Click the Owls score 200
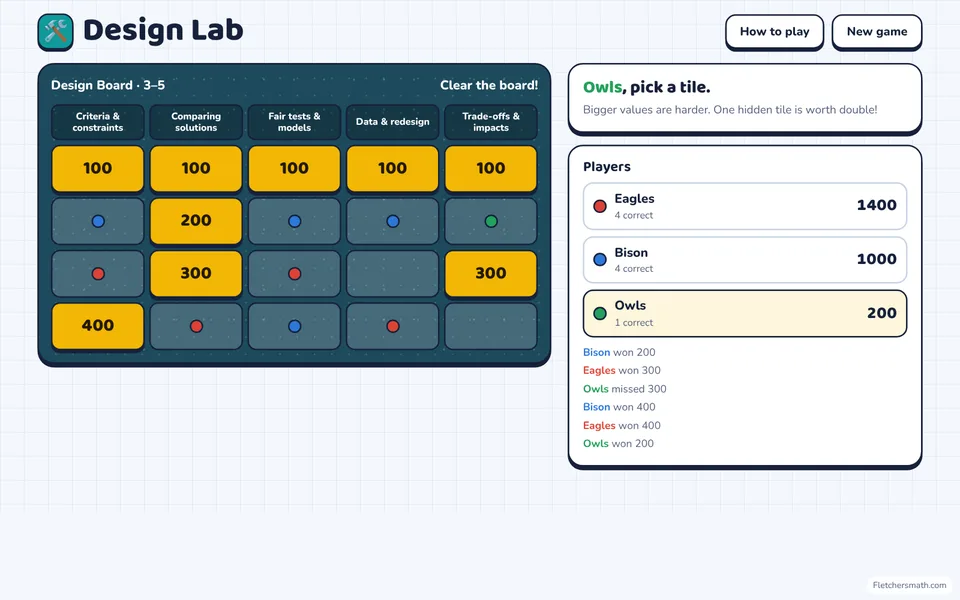The image size is (960, 600). [x=882, y=313]
